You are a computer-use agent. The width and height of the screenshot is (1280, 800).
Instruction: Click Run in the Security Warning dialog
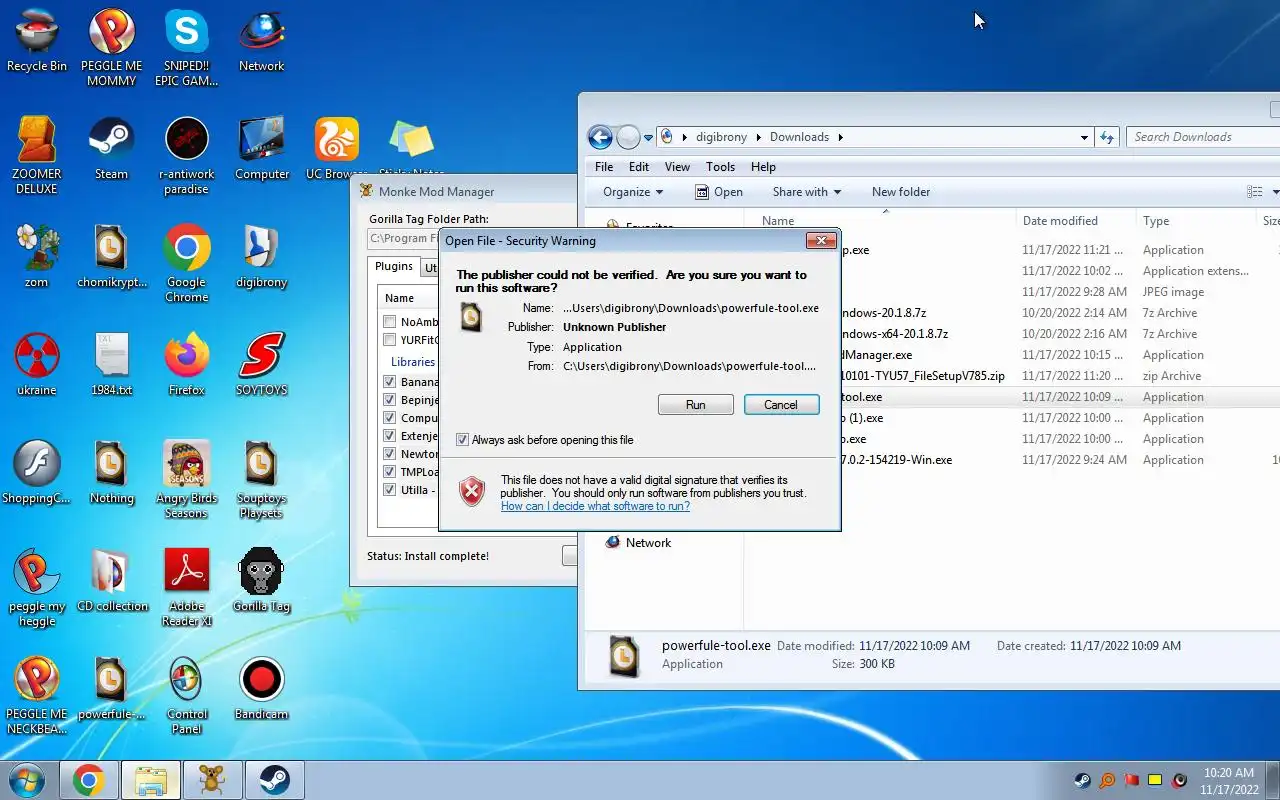click(696, 405)
